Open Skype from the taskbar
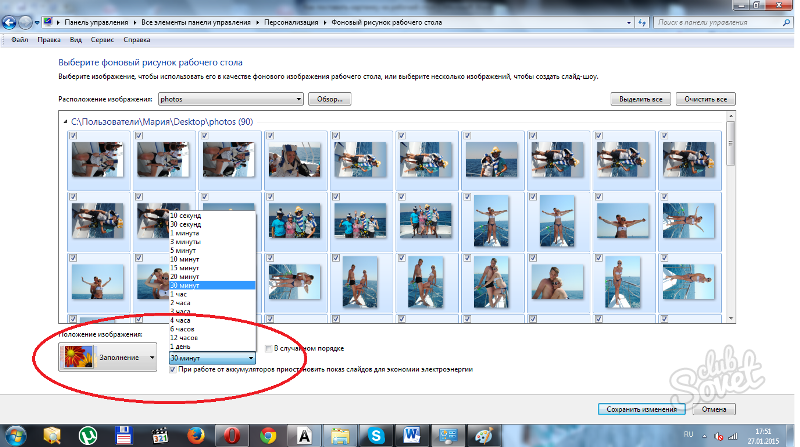 (x=377, y=435)
